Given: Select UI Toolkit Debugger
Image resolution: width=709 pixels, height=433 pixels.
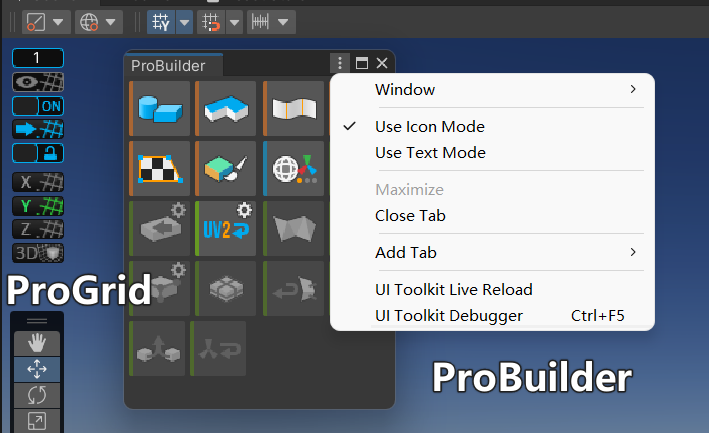Looking at the screenshot, I should 492,315.
